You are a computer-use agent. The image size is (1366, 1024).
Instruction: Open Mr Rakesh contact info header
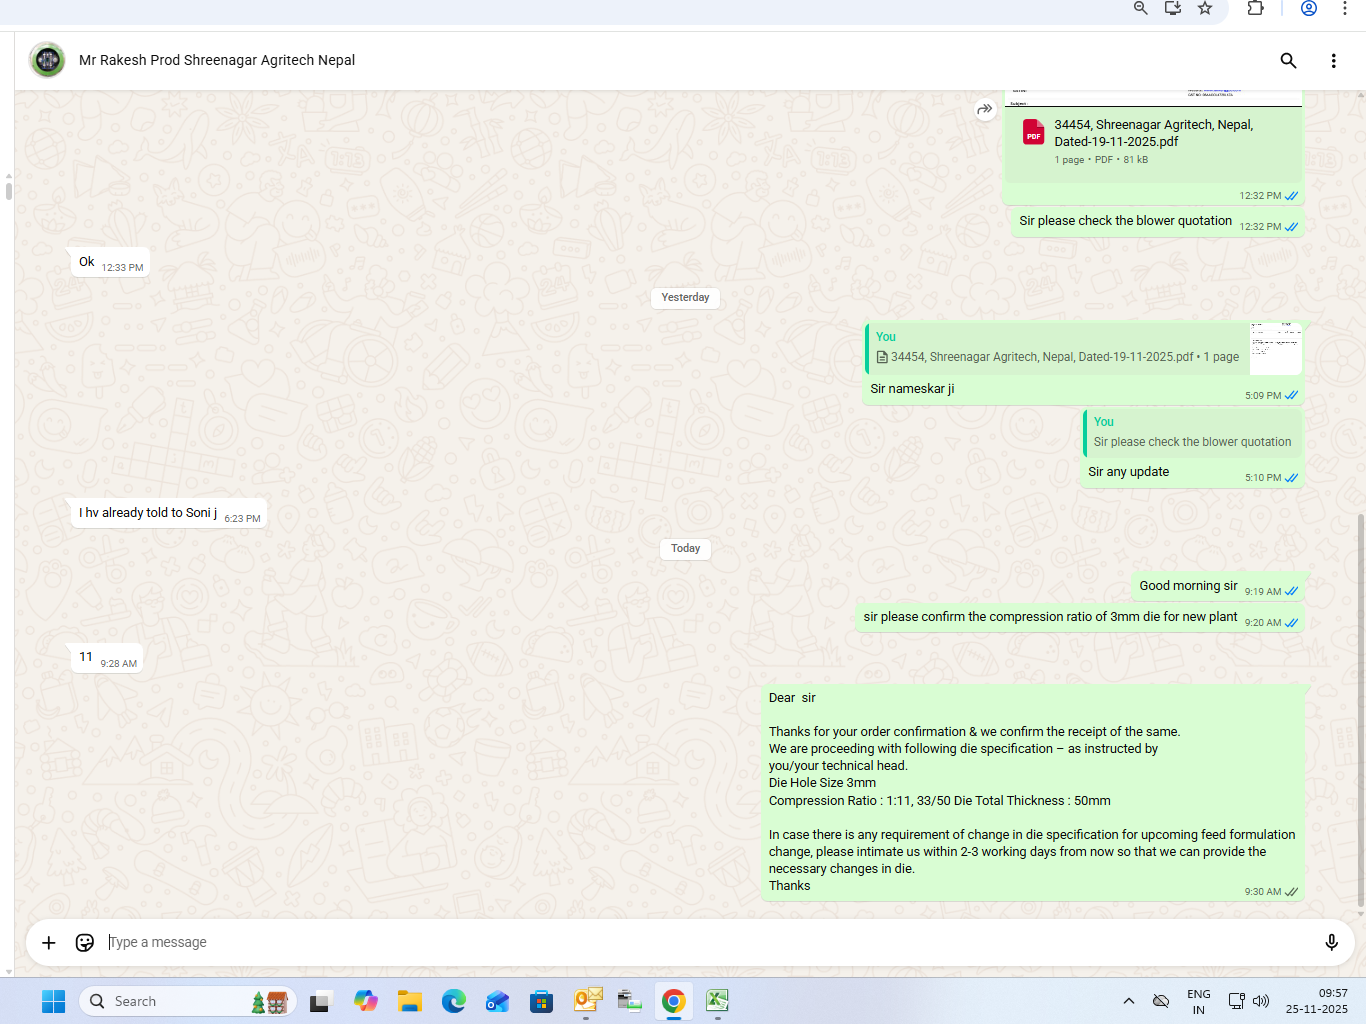(x=217, y=60)
